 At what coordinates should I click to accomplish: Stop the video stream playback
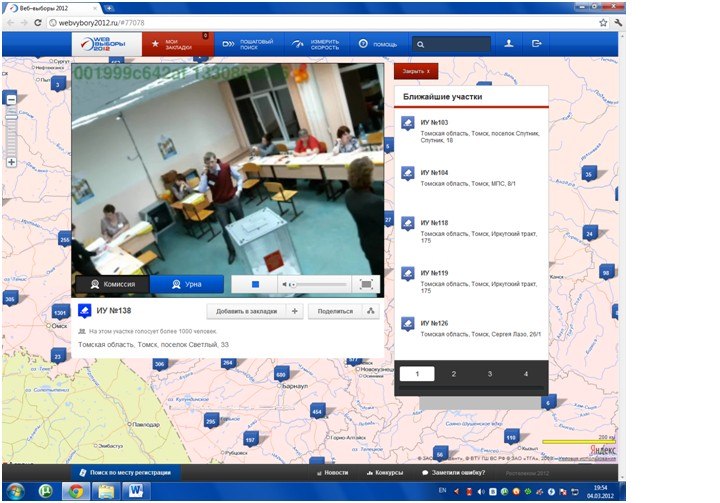(255, 284)
